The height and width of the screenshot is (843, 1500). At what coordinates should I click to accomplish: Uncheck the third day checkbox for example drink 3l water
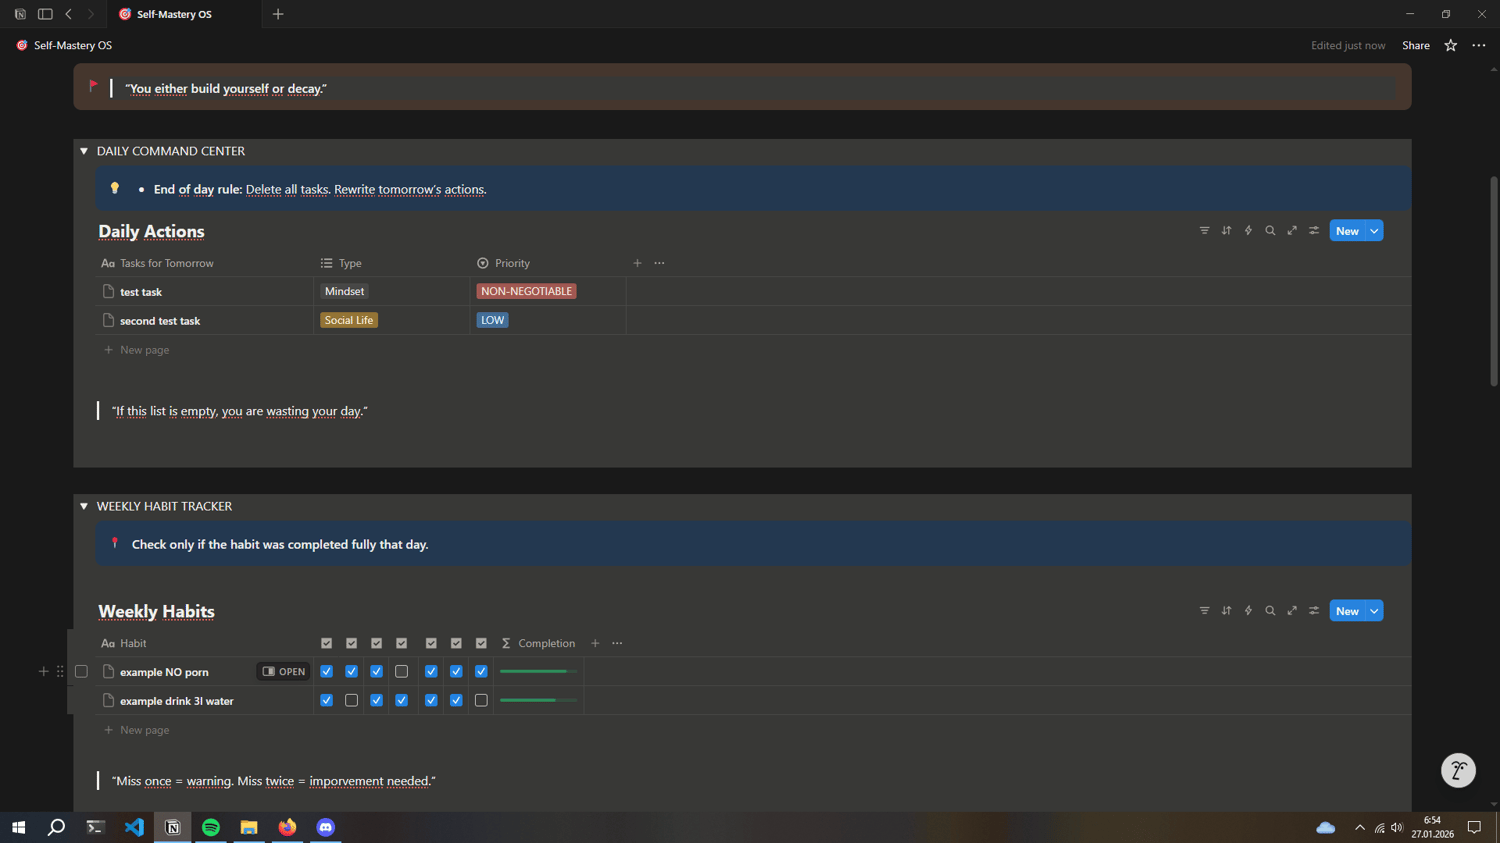tap(376, 701)
